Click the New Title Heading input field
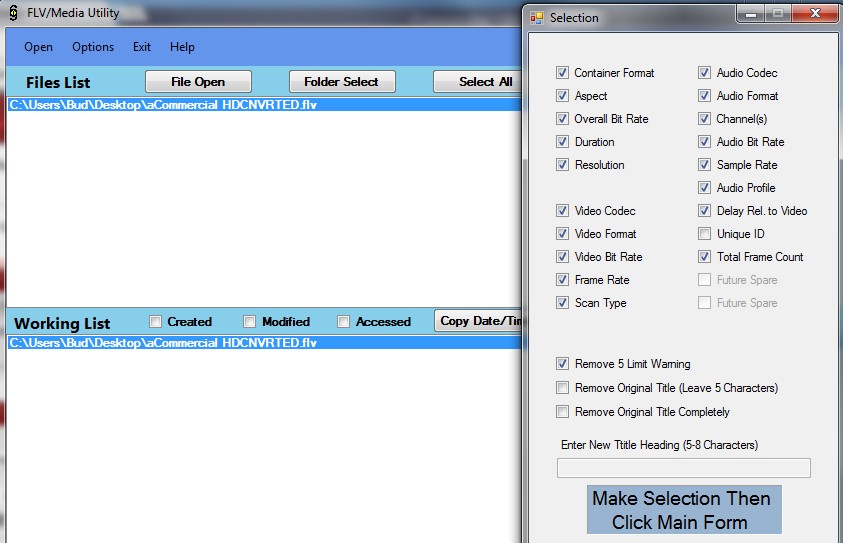 coord(684,468)
